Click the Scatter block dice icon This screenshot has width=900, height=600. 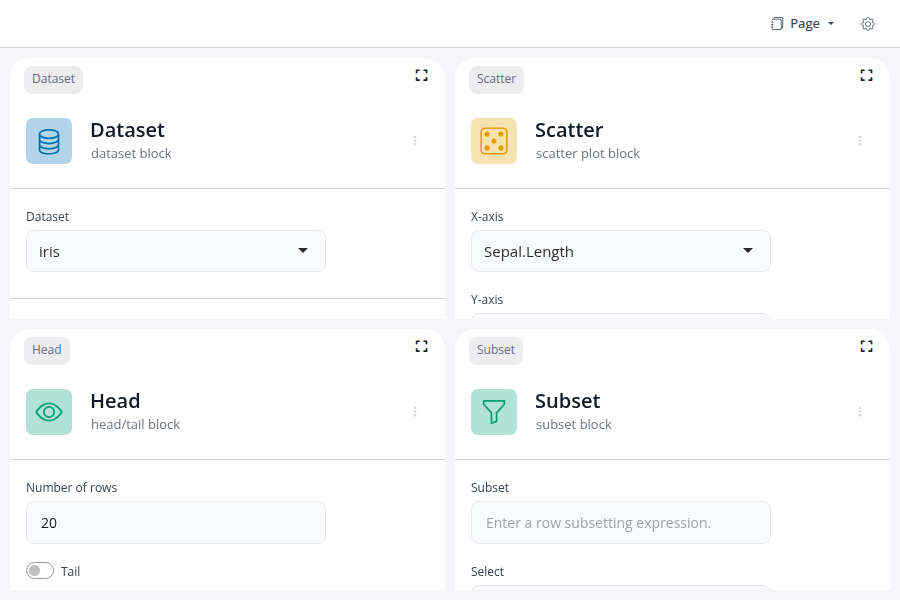(494, 141)
